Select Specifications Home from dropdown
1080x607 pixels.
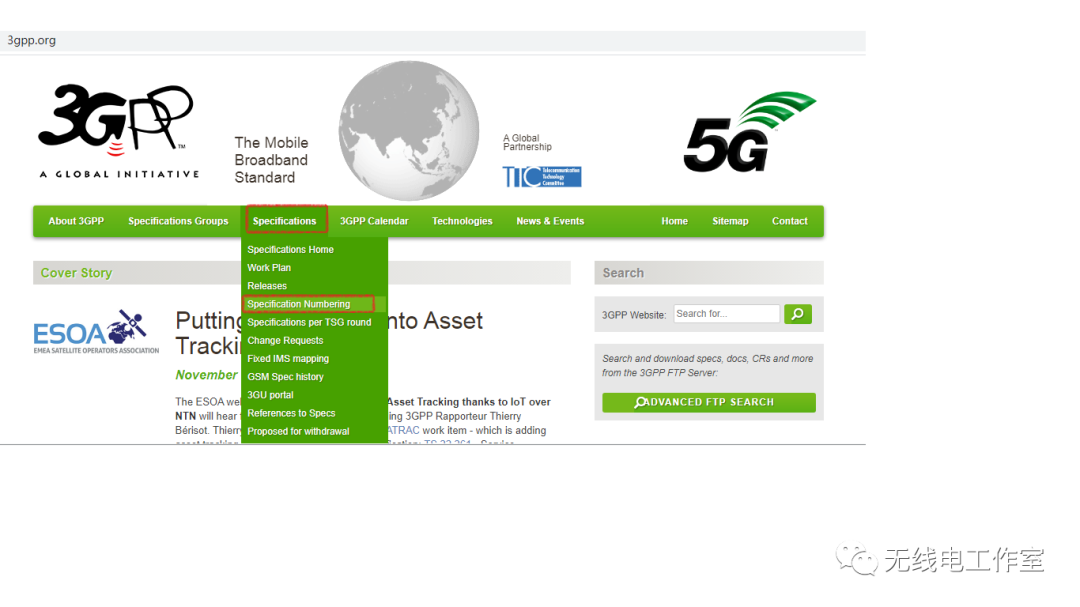[x=291, y=249]
